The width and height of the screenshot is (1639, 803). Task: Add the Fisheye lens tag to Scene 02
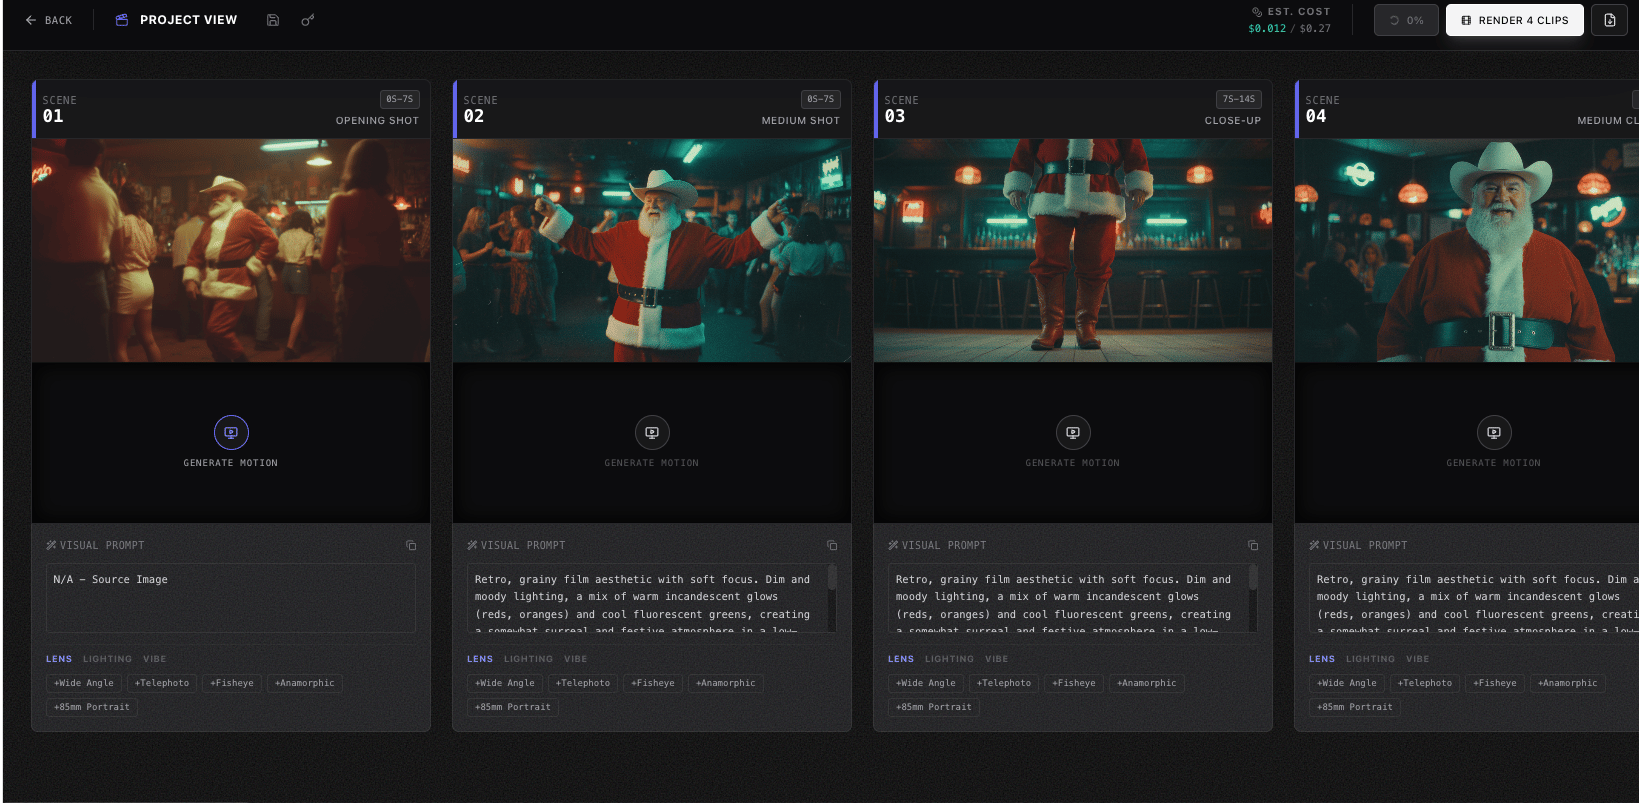(x=653, y=683)
